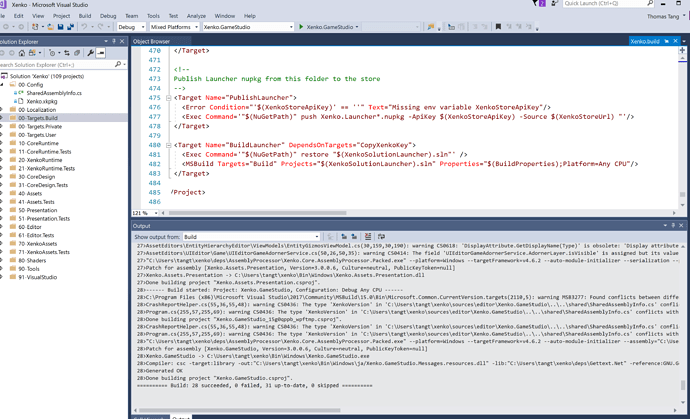The width and height of the screenshot is (690, 419).
Task: Open the zoom level 121 % dropdown
Action: click(x=145, y=213)
